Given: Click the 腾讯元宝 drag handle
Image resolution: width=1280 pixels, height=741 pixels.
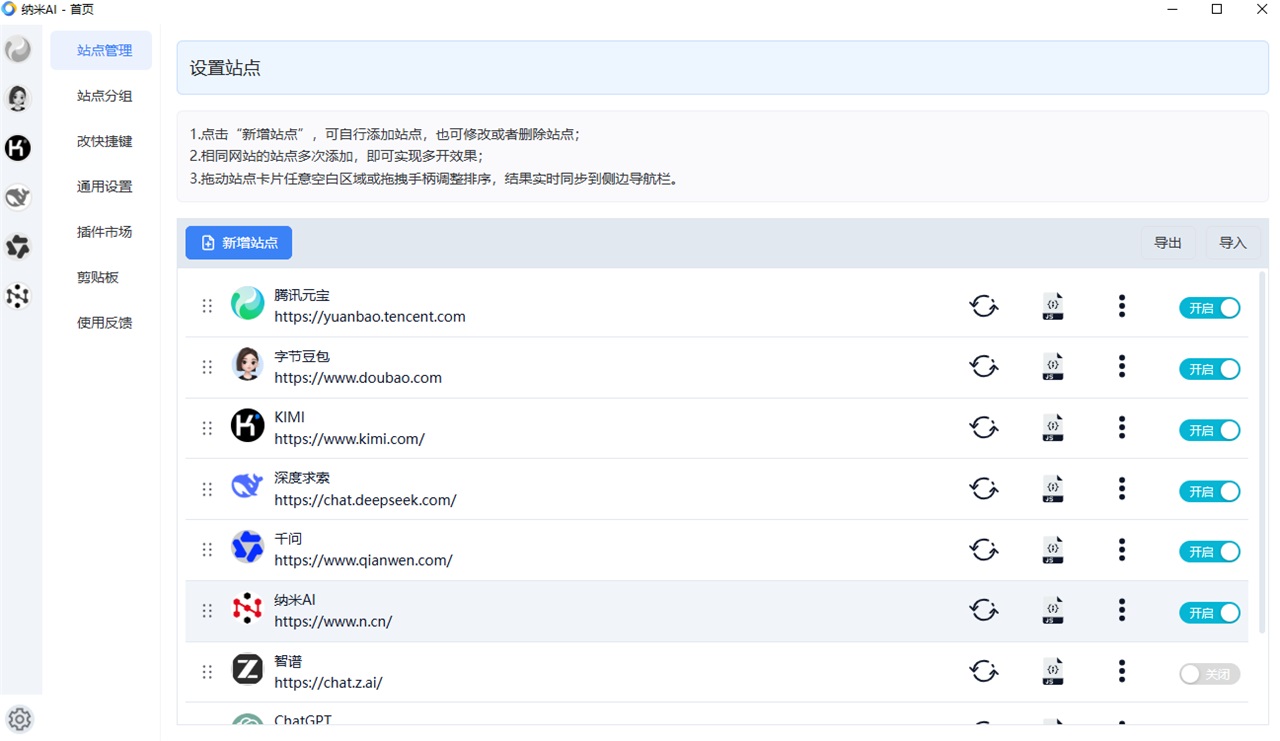Looking at the screenshot, I should click(207, 306).
